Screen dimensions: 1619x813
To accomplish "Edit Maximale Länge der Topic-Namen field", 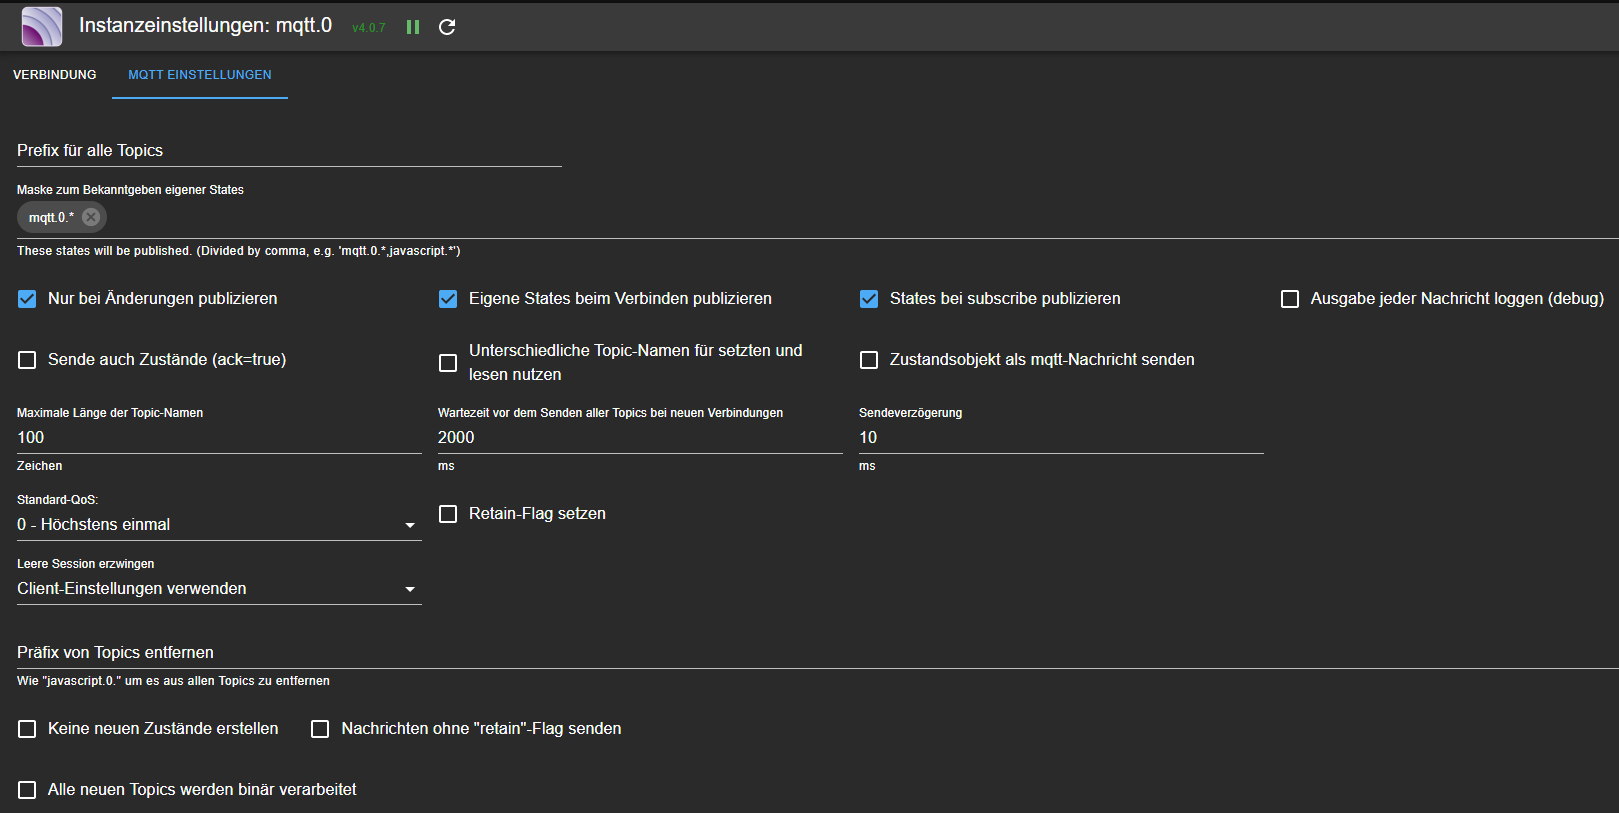I will pyautogui.click(x=218, y=438).
